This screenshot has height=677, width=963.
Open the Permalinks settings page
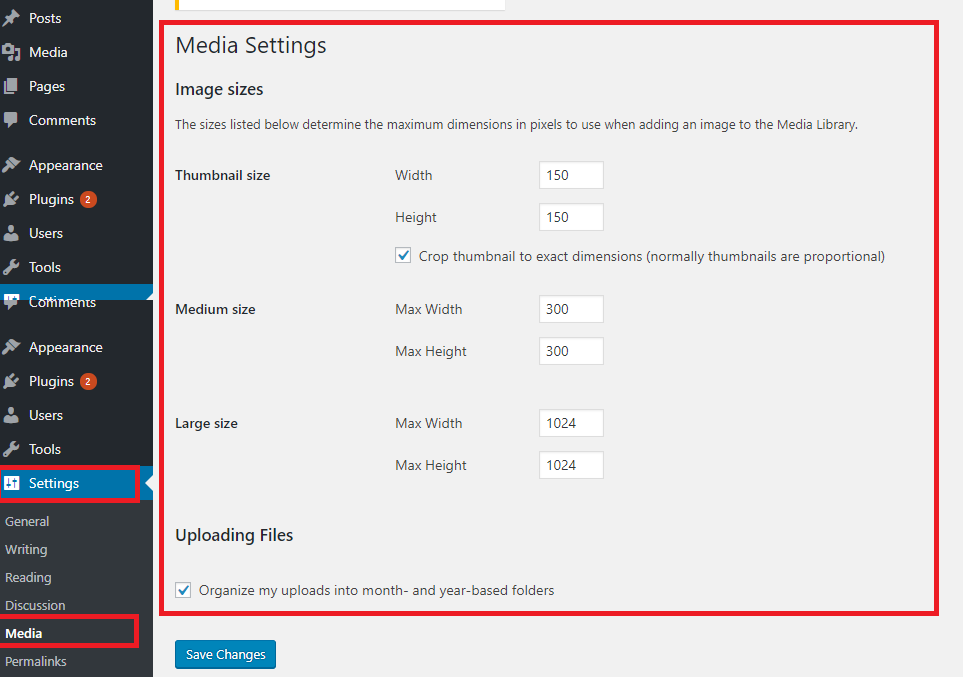pyautogui.click(x=36, y=661)
